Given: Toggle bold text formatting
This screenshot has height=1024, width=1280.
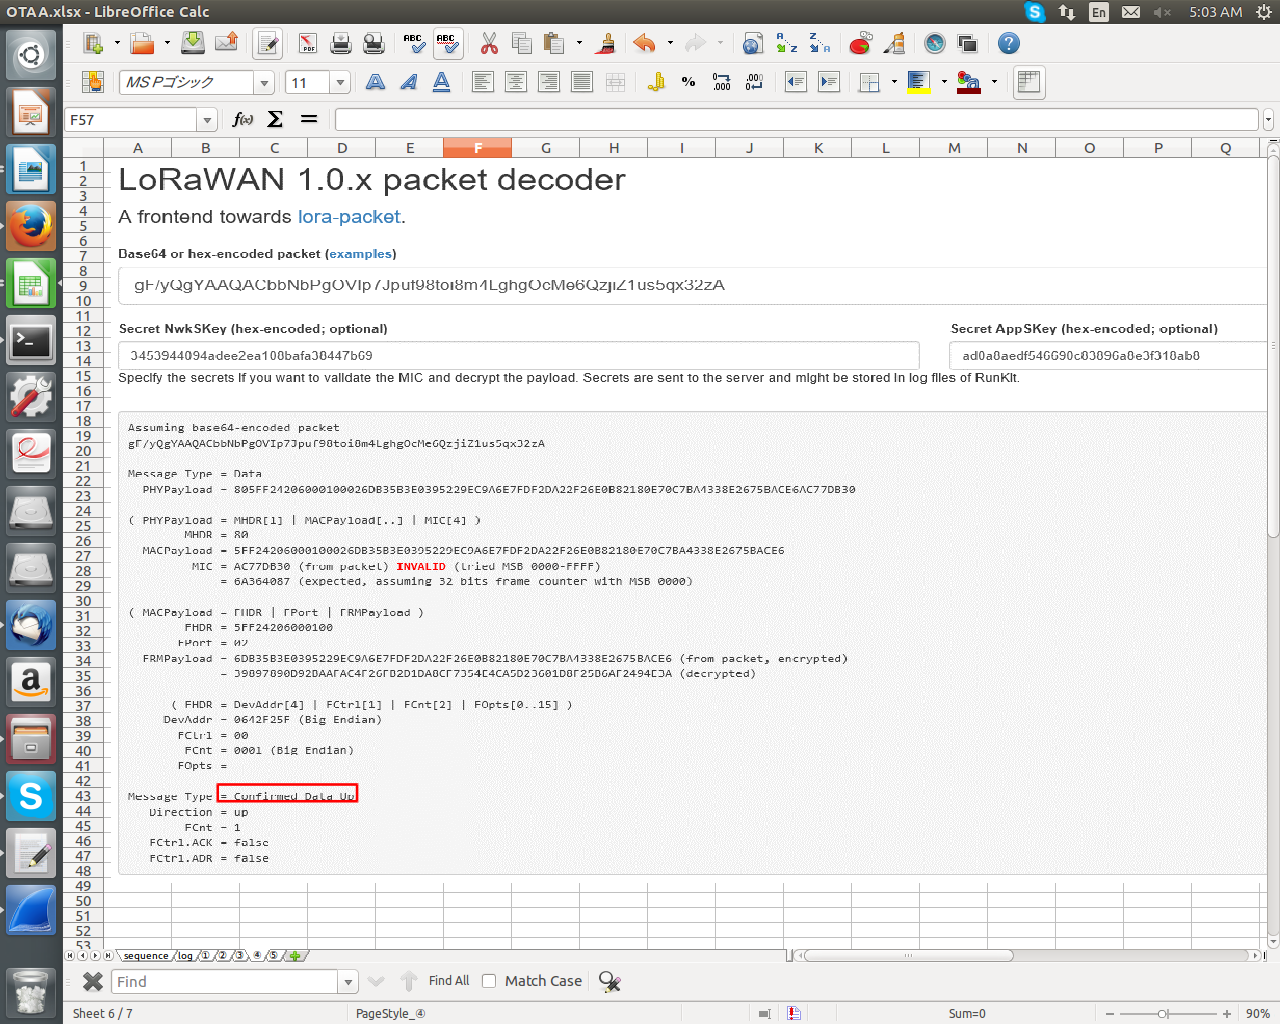Looking at the screenshot, I should pyautogui.click(x=375, y=82).
